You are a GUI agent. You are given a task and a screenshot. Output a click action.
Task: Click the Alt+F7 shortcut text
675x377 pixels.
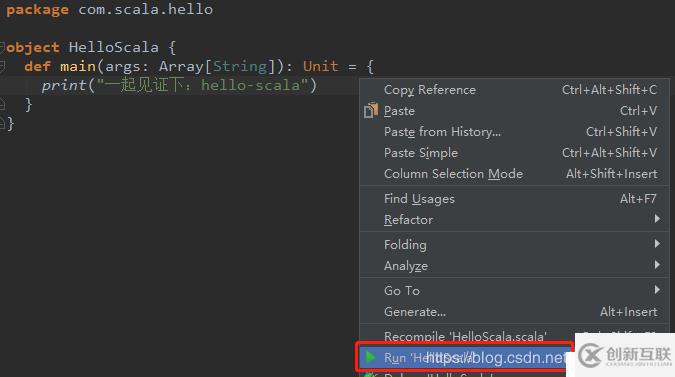(638, 199)
